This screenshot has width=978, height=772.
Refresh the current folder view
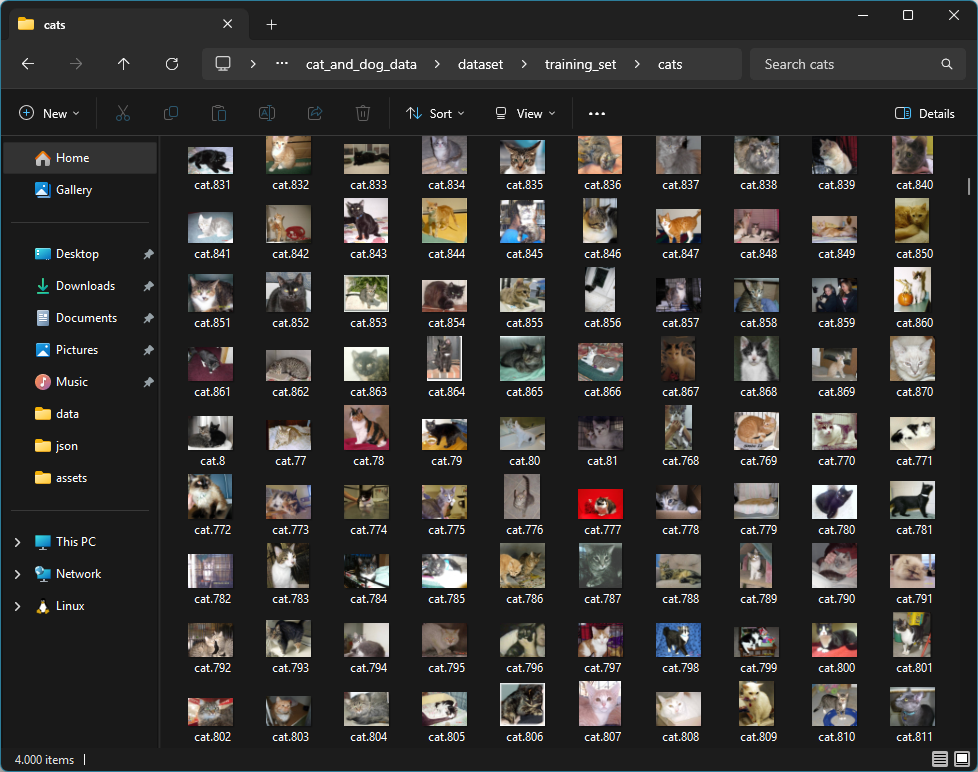pos(172,64)
